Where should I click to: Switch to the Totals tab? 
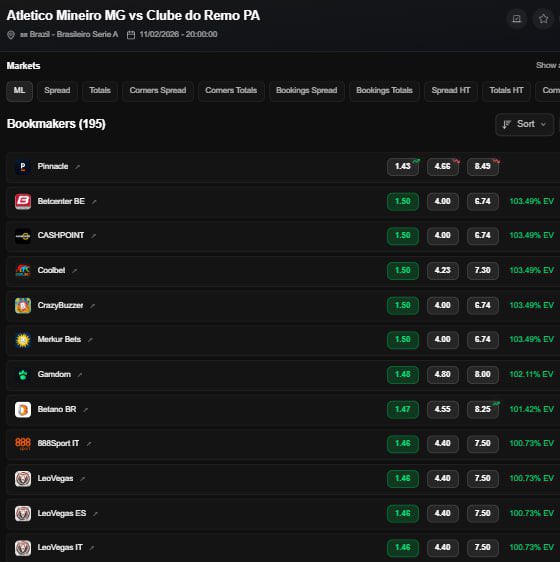100,91
